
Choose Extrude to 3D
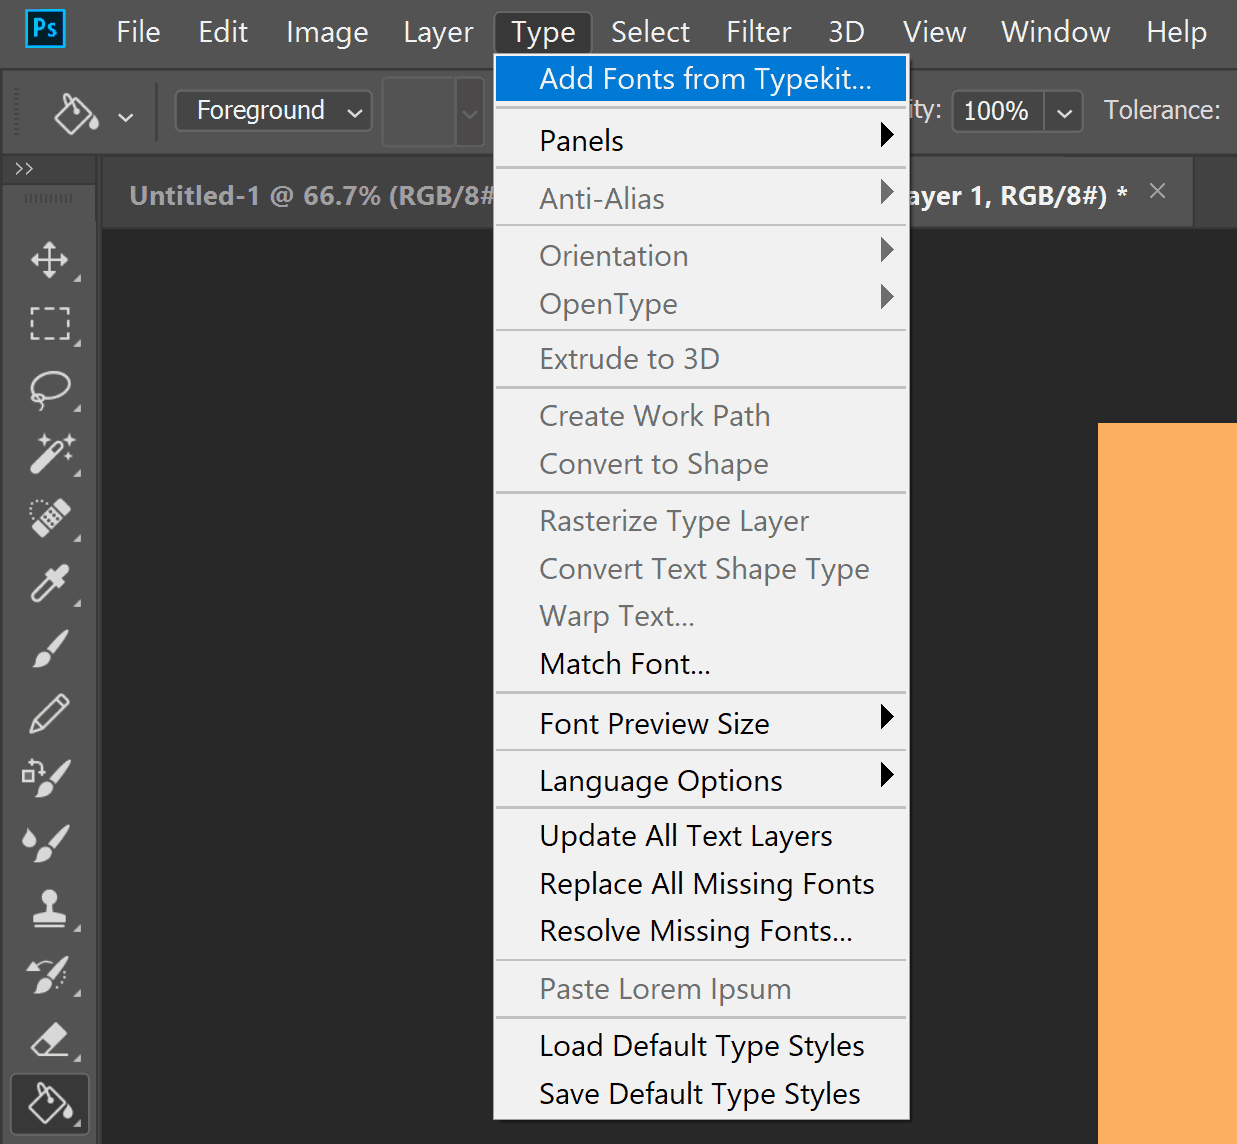[x=701, y=359]
